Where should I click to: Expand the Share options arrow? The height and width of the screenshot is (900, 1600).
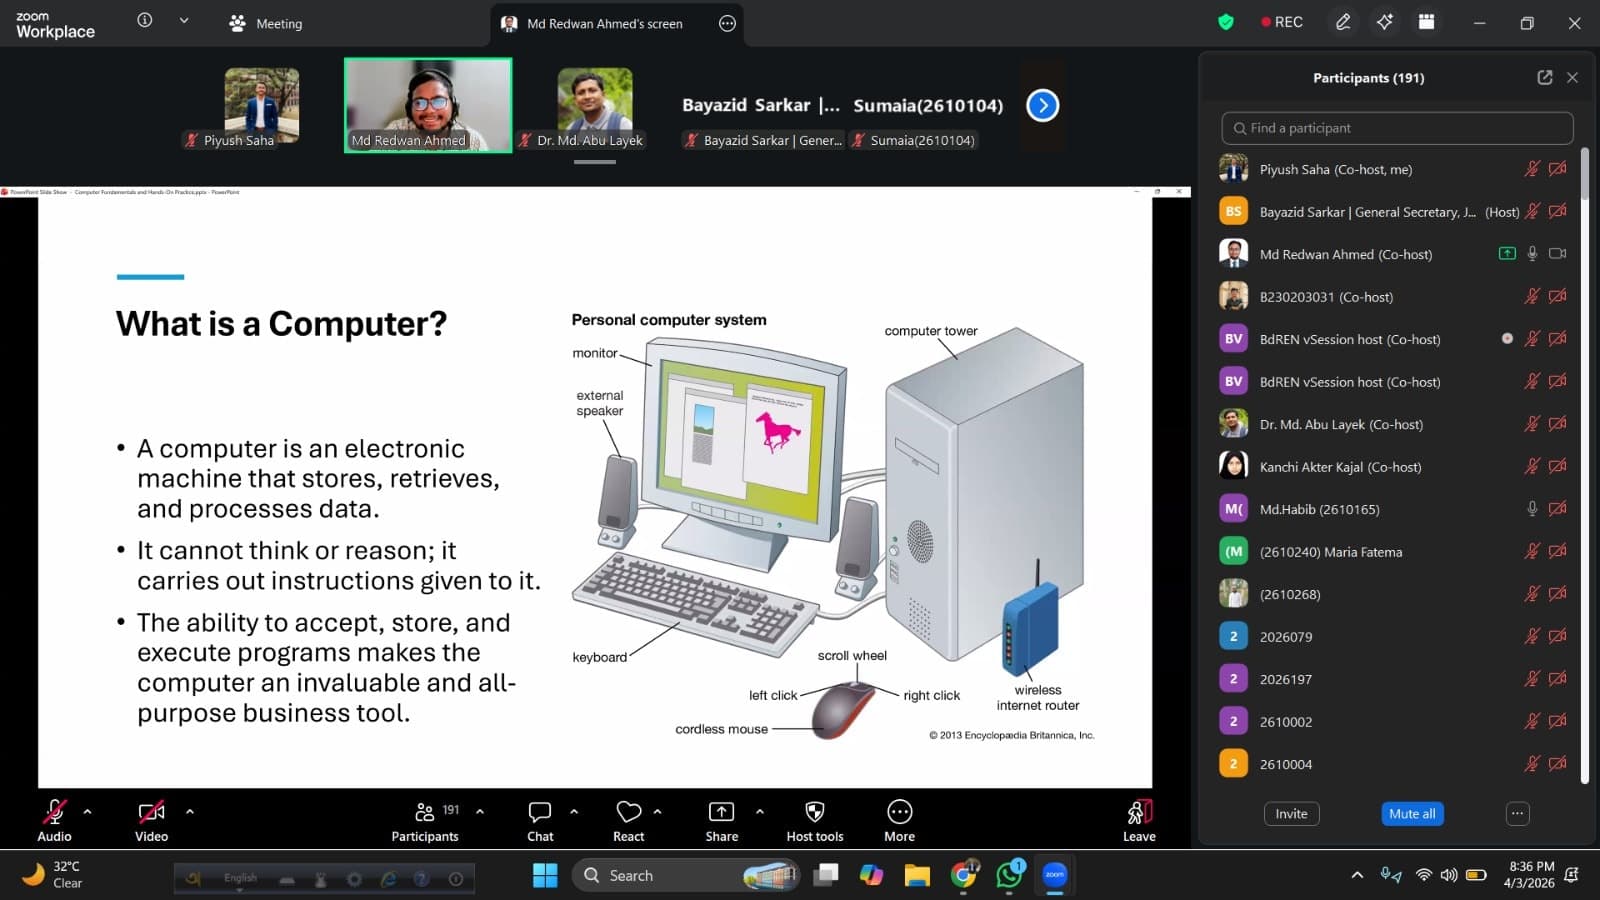[x=760, y=812]
